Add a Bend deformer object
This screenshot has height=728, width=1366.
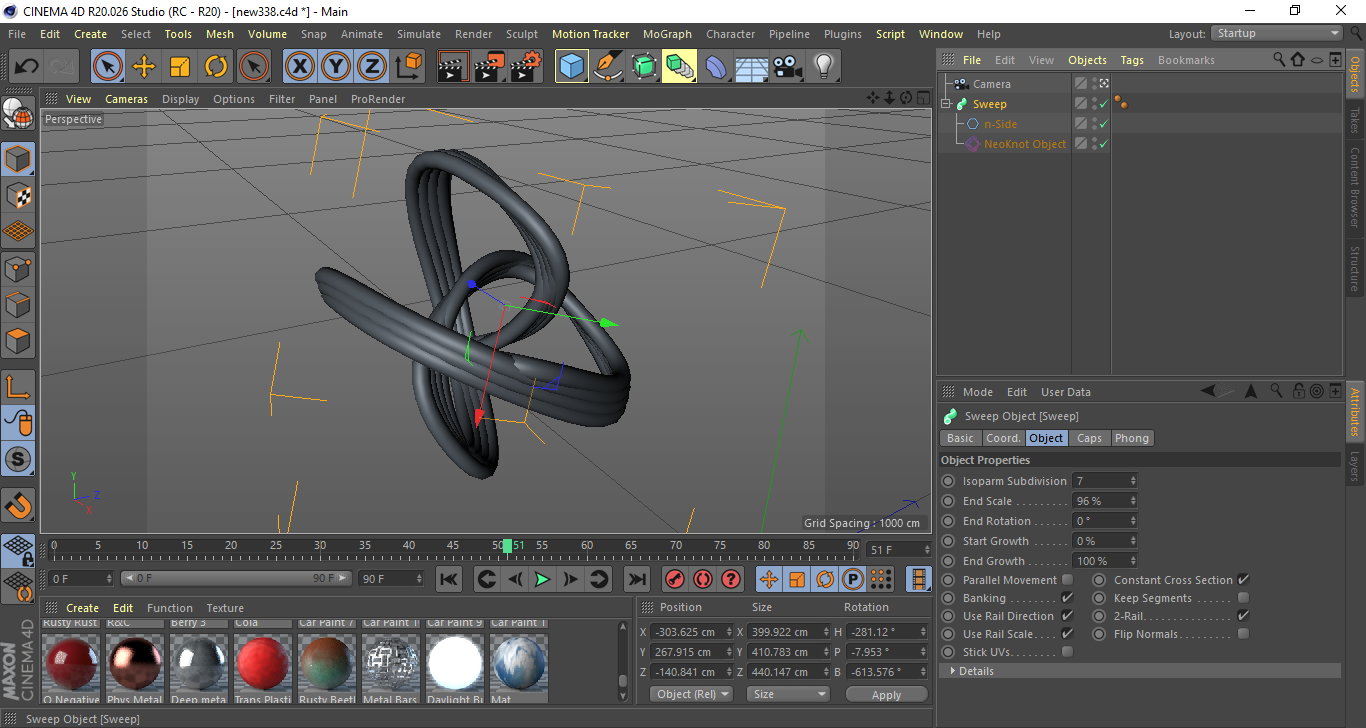pos(715,67)
